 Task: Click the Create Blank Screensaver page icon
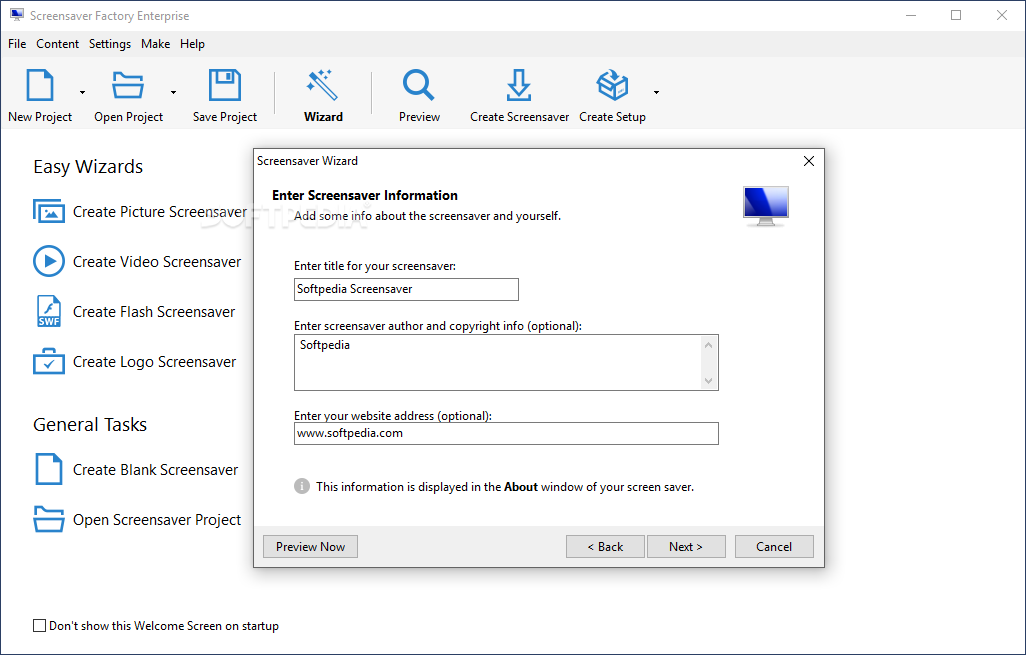tap(49, 469)
